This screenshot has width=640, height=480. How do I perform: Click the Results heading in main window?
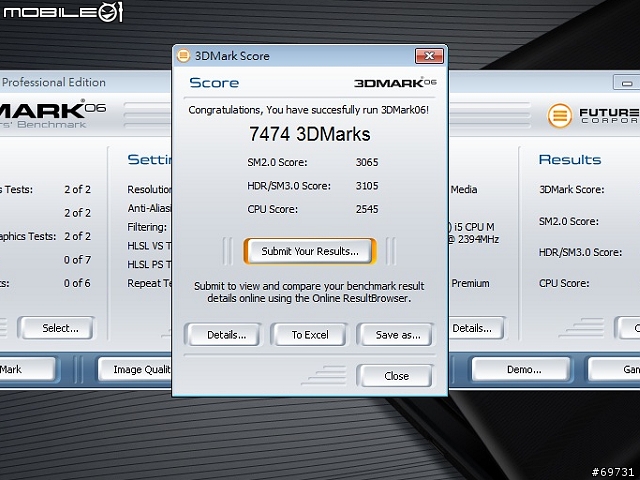click(x=570, y=159)
